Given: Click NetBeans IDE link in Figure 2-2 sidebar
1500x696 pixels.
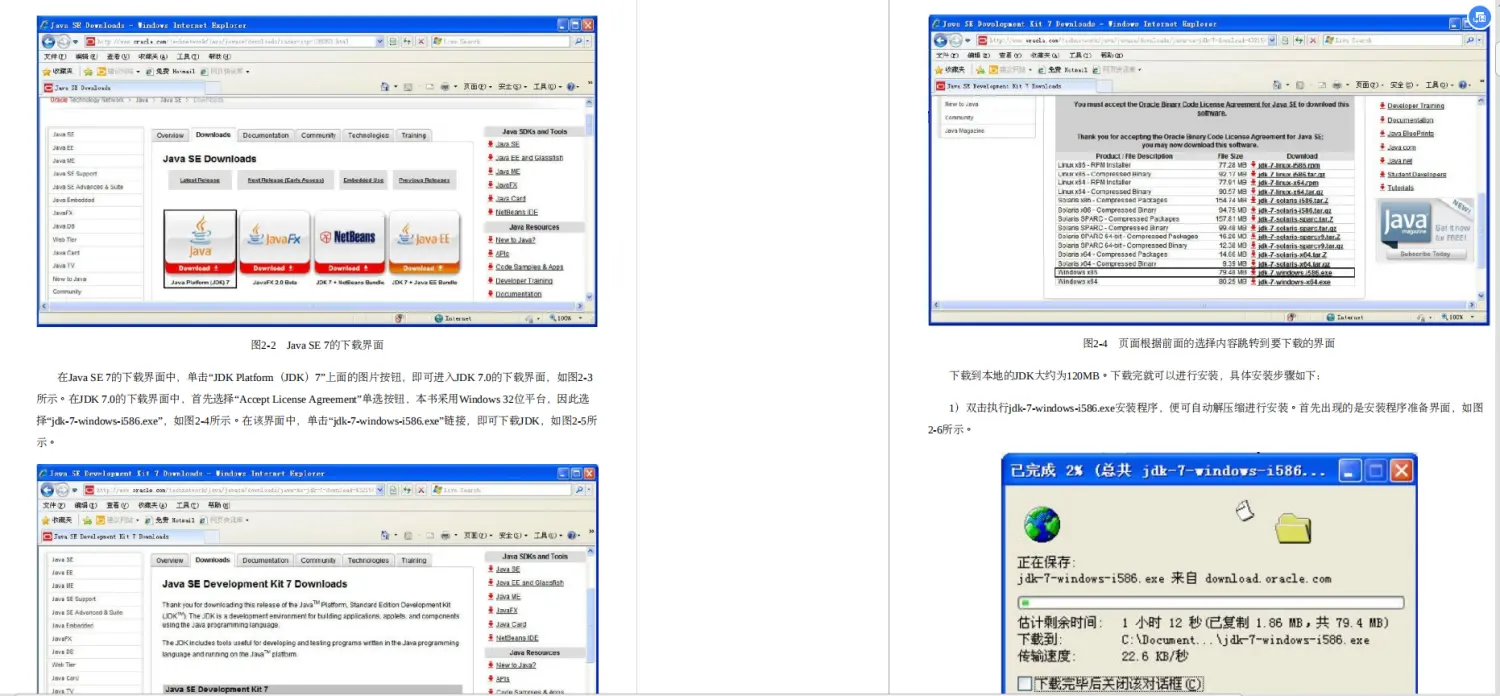Looking at the screenshot, I should tap(516, 212).
